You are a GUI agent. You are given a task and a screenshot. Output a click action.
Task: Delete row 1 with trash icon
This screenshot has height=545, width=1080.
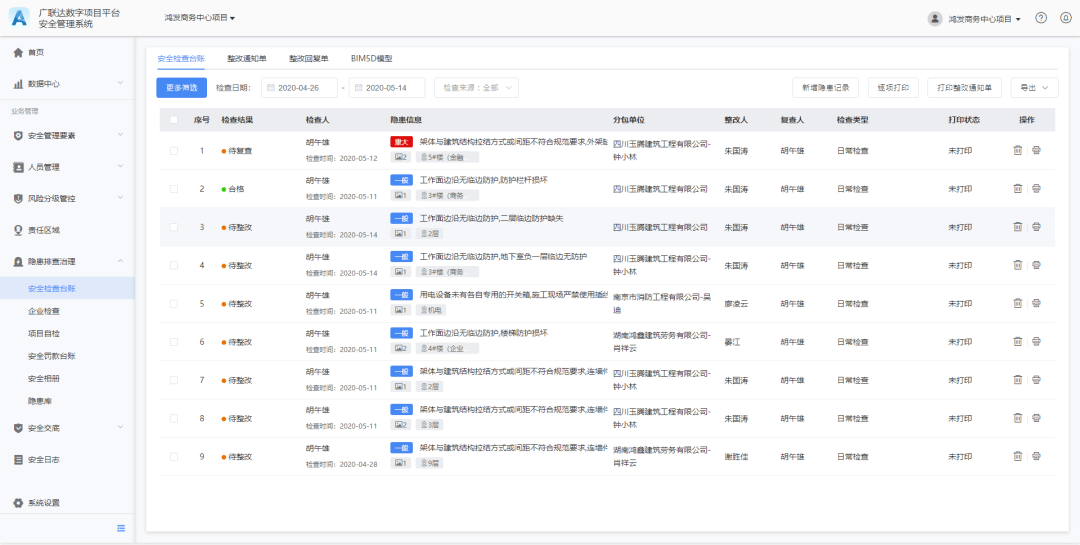pyautogui.click(x=1017, y=150)
